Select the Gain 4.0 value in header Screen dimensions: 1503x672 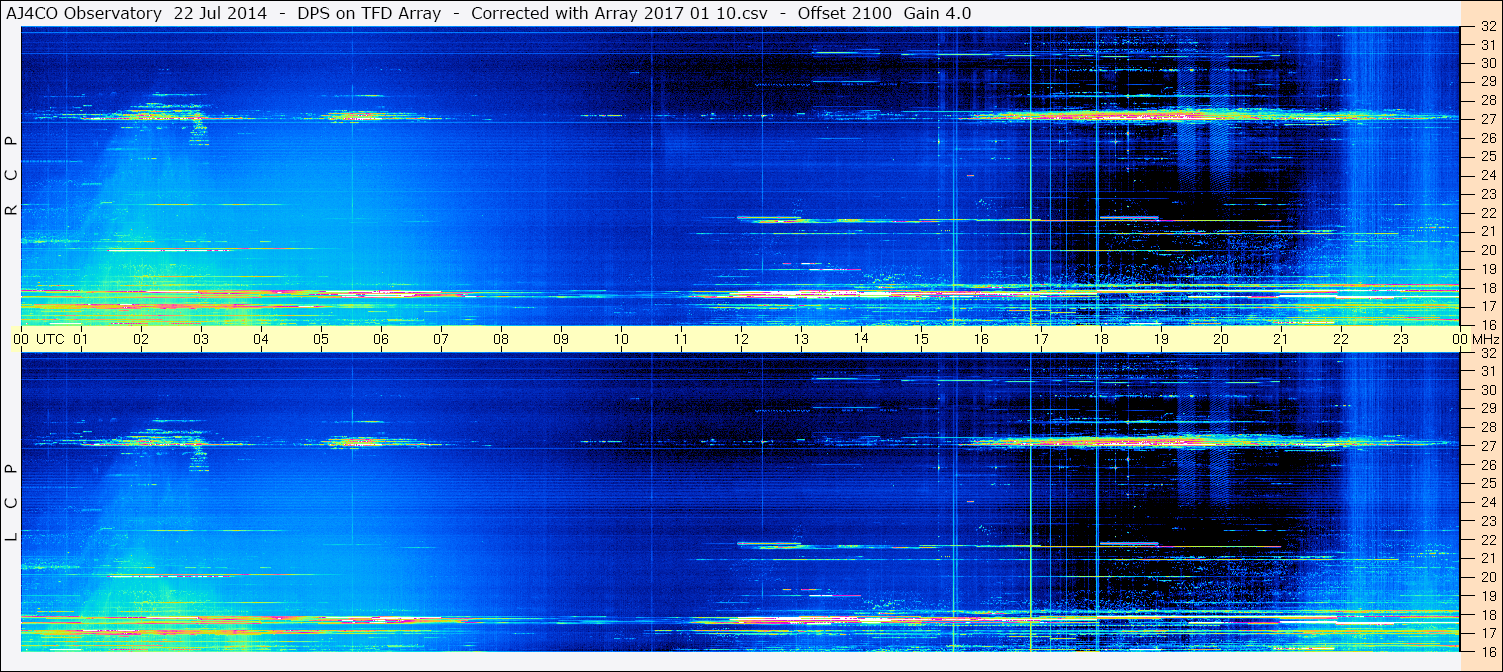[x=938, y=14]
